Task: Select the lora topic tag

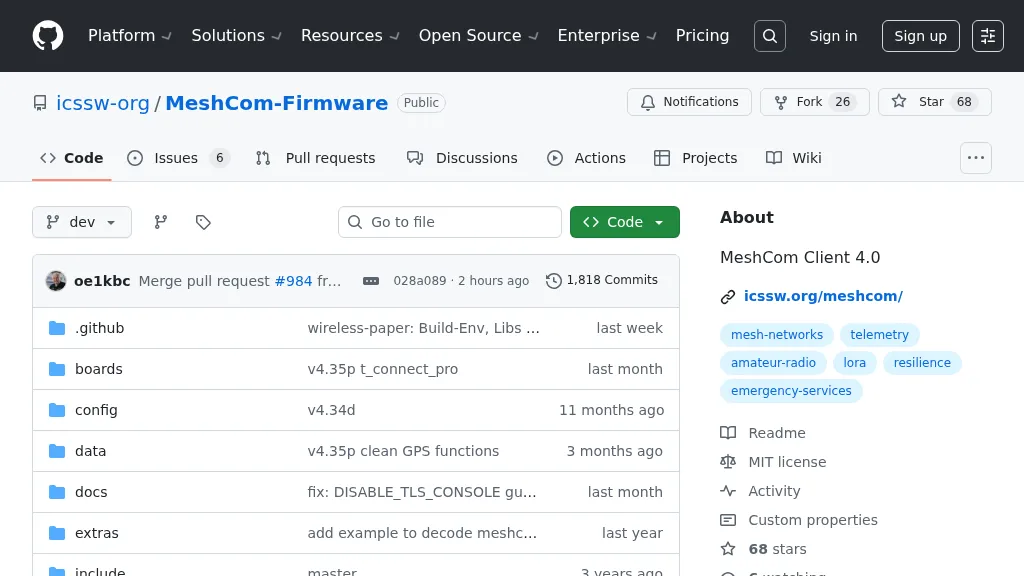Action: tap(854, 362)
